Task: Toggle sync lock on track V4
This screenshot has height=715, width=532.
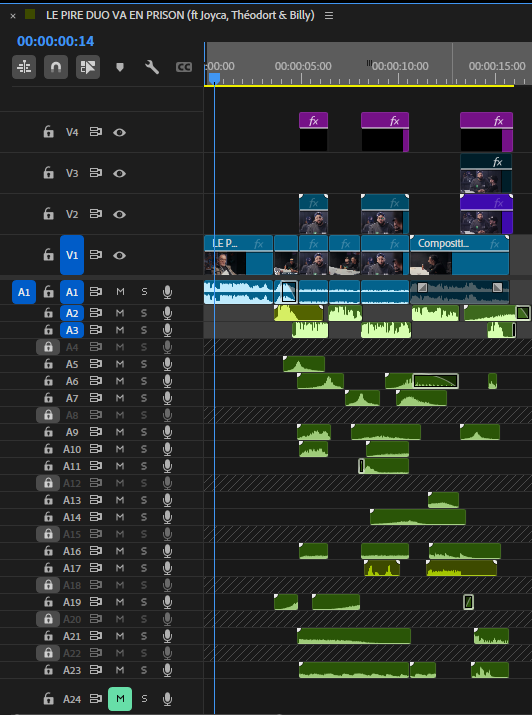Action: (96, 132)
